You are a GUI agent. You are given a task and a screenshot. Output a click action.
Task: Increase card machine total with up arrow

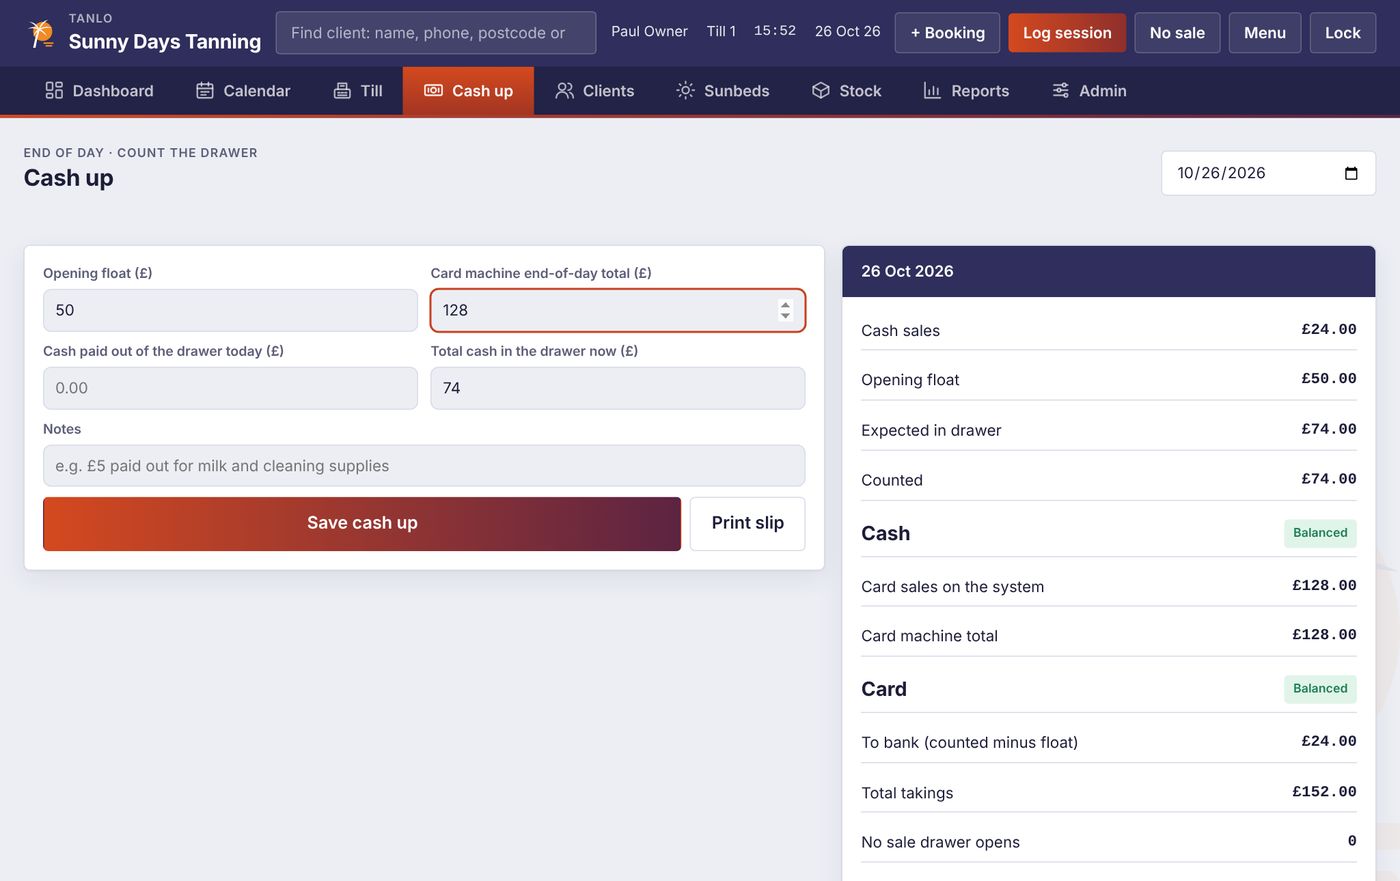[785, 305]
